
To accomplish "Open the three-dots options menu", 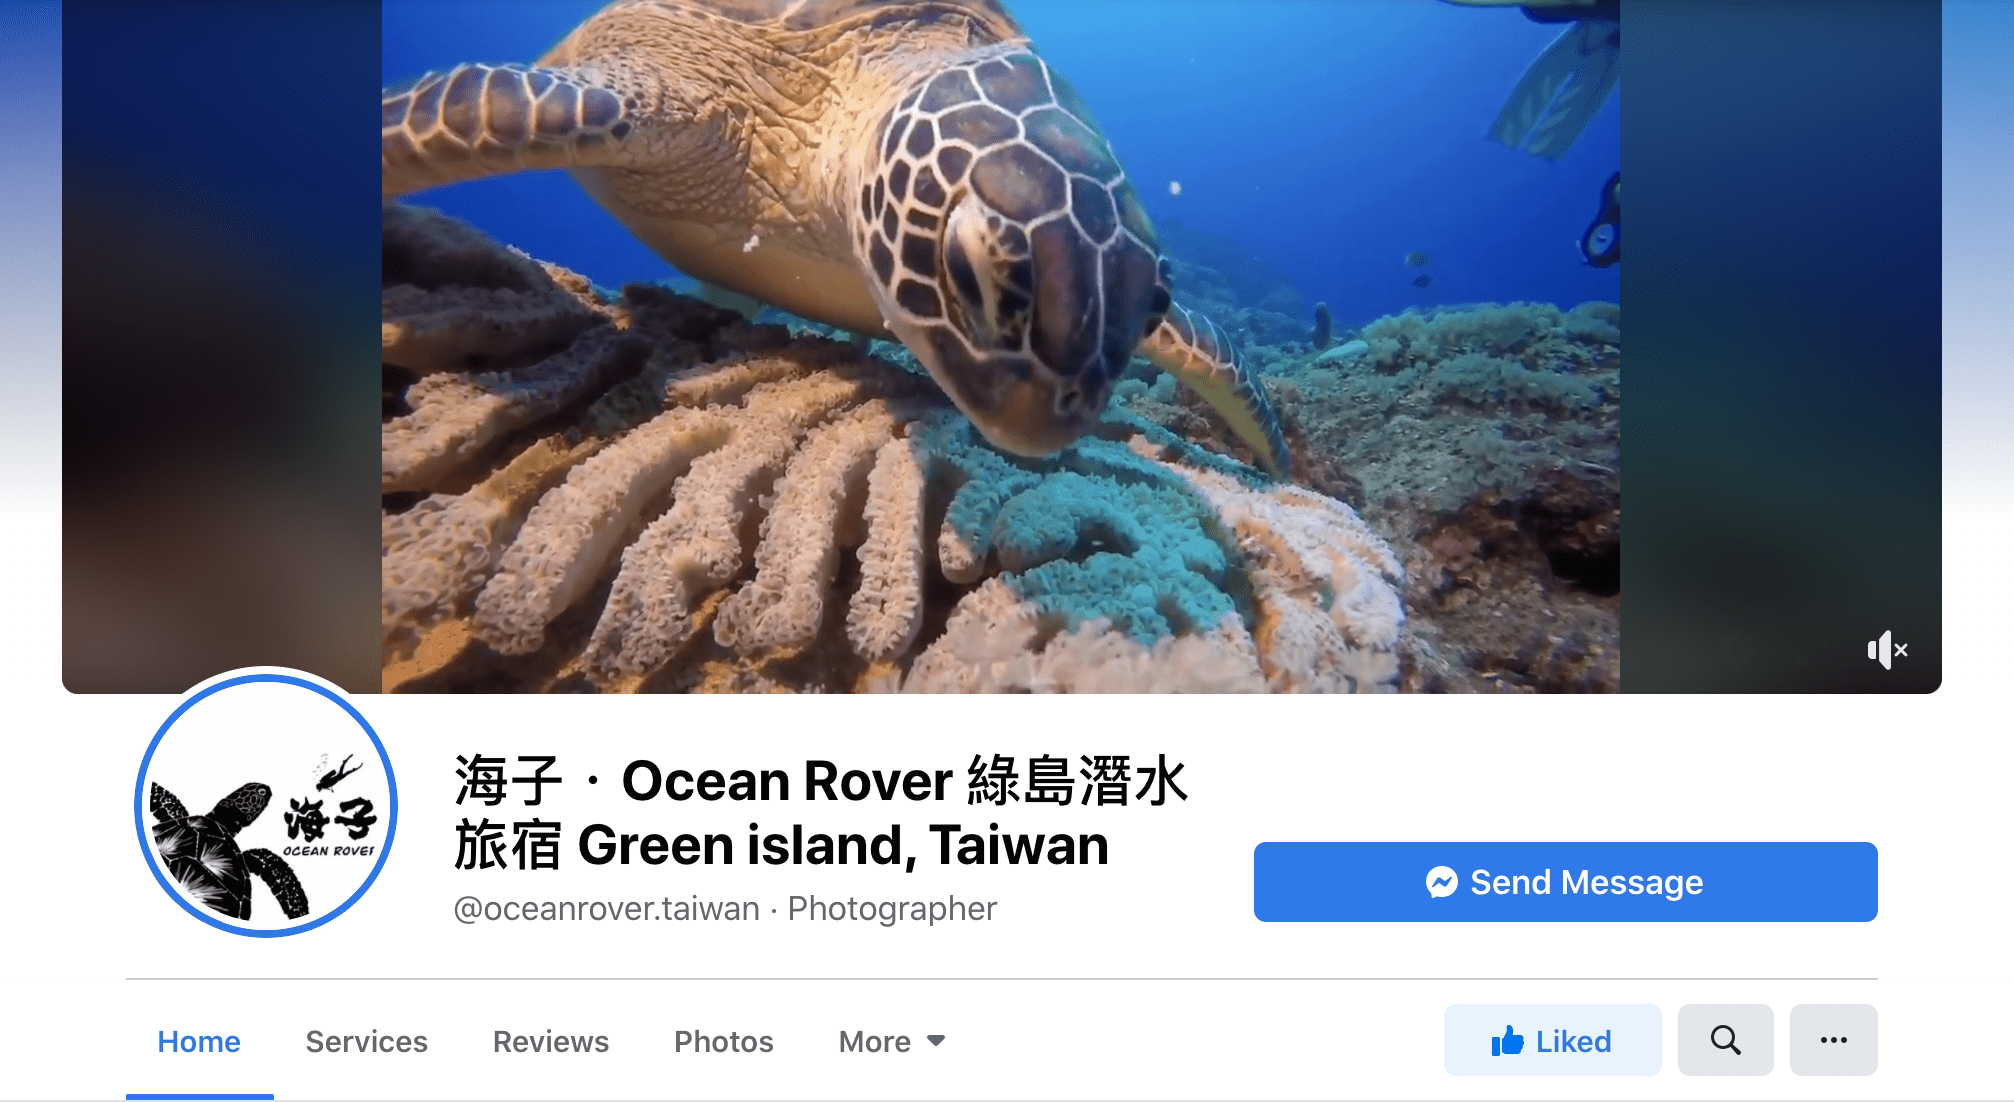I will pyautogui.click(x=1833, y=1040).
